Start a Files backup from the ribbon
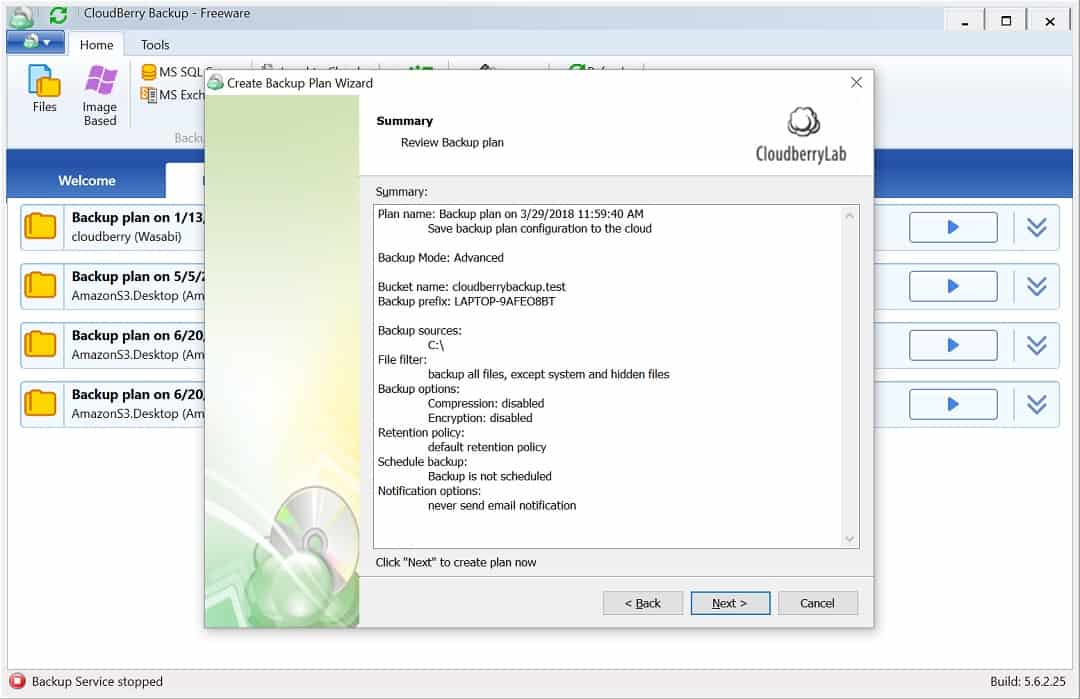The width and height of the screenshot is (1080, 699). coord(44,89)
